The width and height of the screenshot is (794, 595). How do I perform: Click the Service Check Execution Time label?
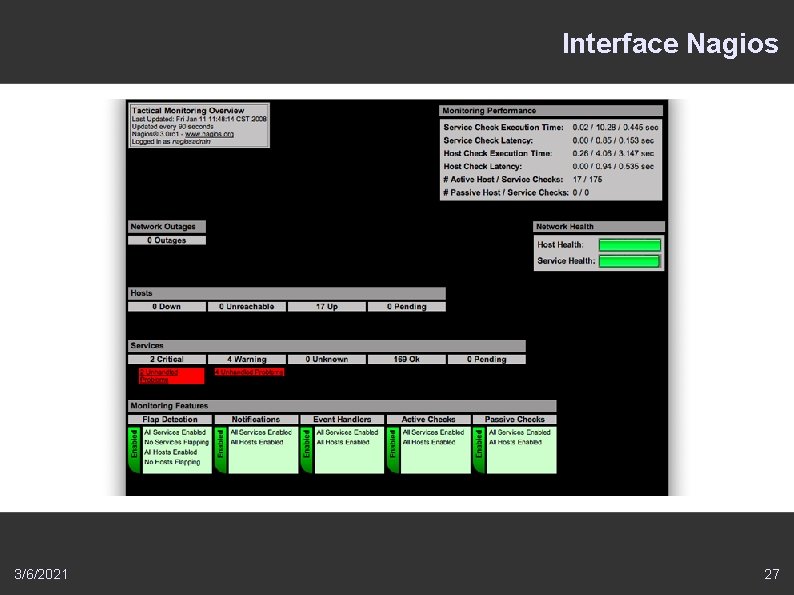pyautogui.click(x=503, y=128)
